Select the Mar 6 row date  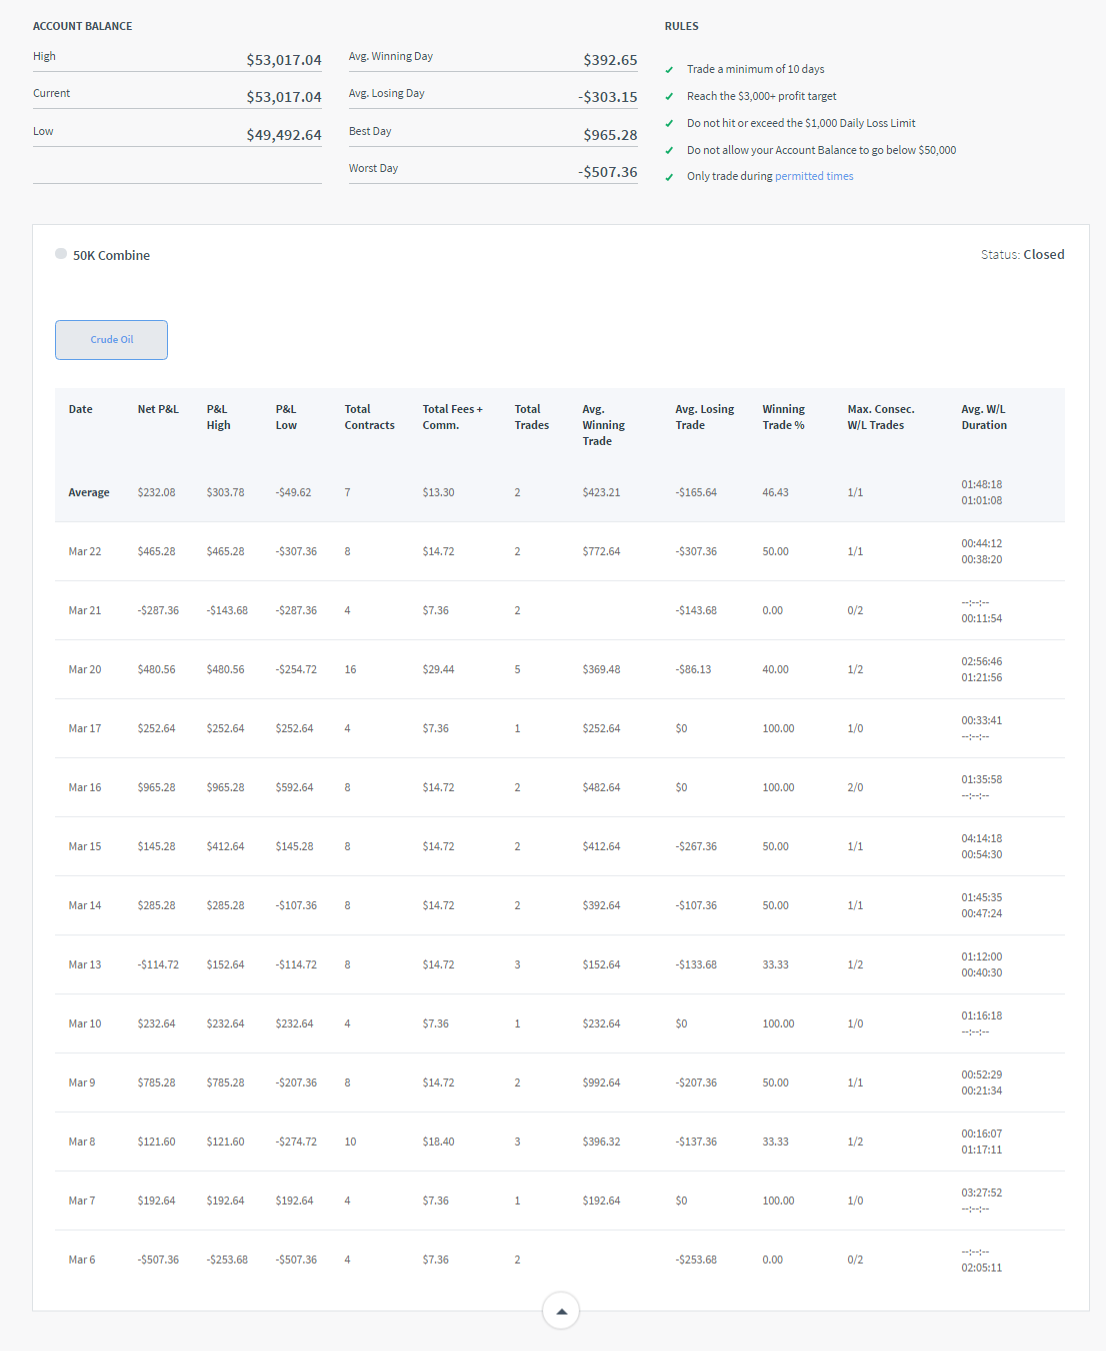click(82, 1260)
